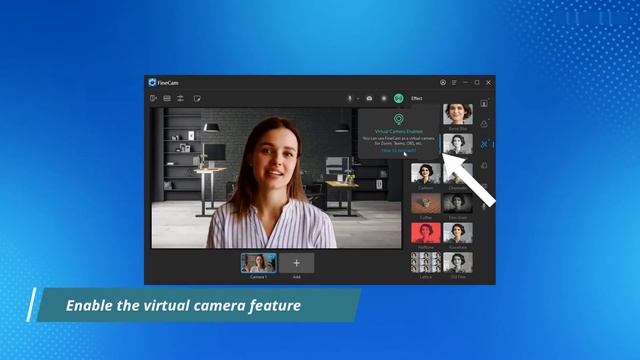Apply the Coffee effect thumbnail
The width and height of the screenshot is (640, 360).
coord(426,203)
